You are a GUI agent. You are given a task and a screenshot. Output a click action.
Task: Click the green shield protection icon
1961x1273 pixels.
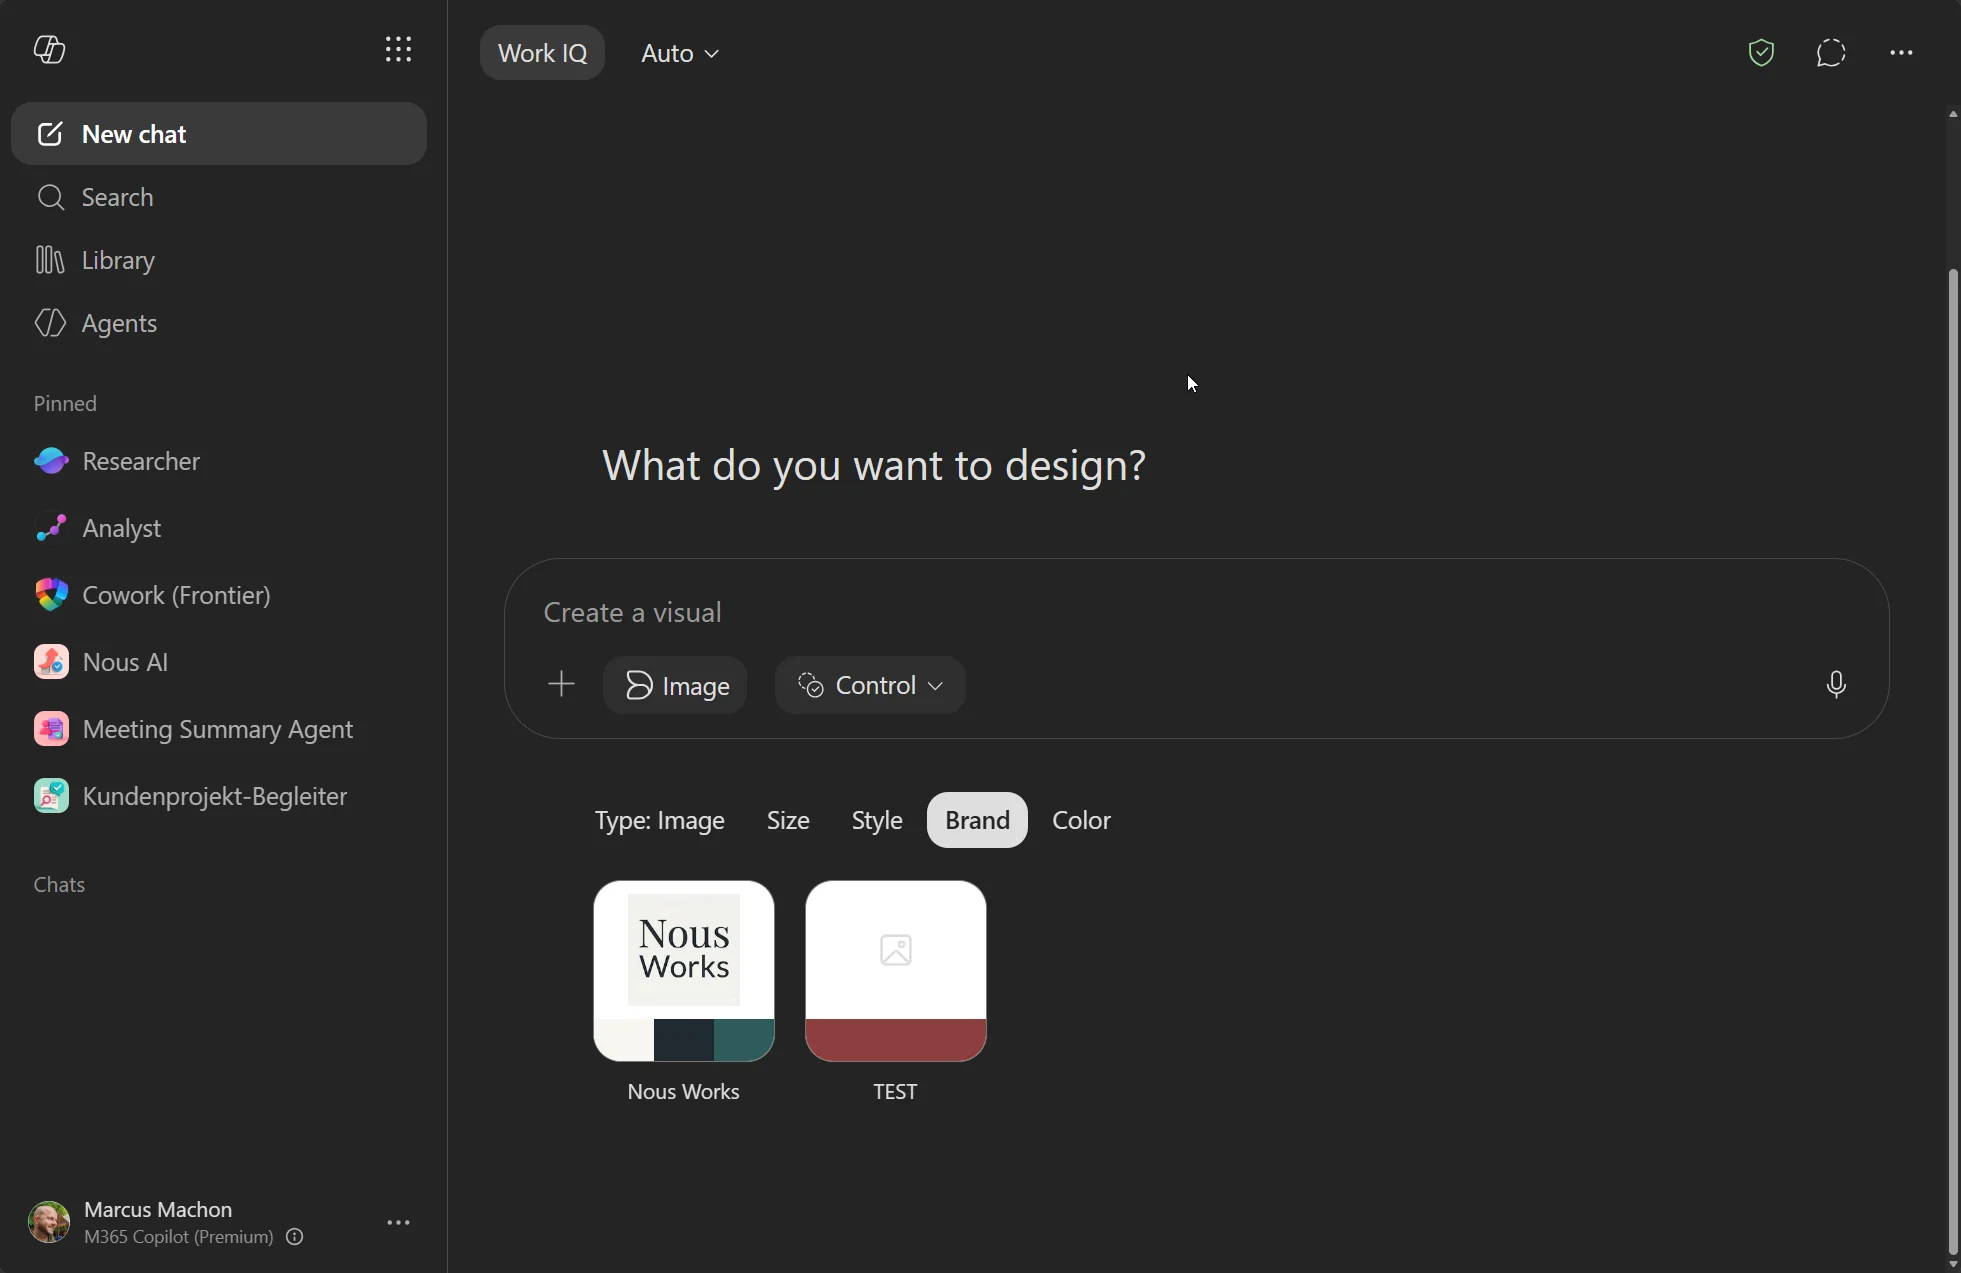tap(1761, 52)
